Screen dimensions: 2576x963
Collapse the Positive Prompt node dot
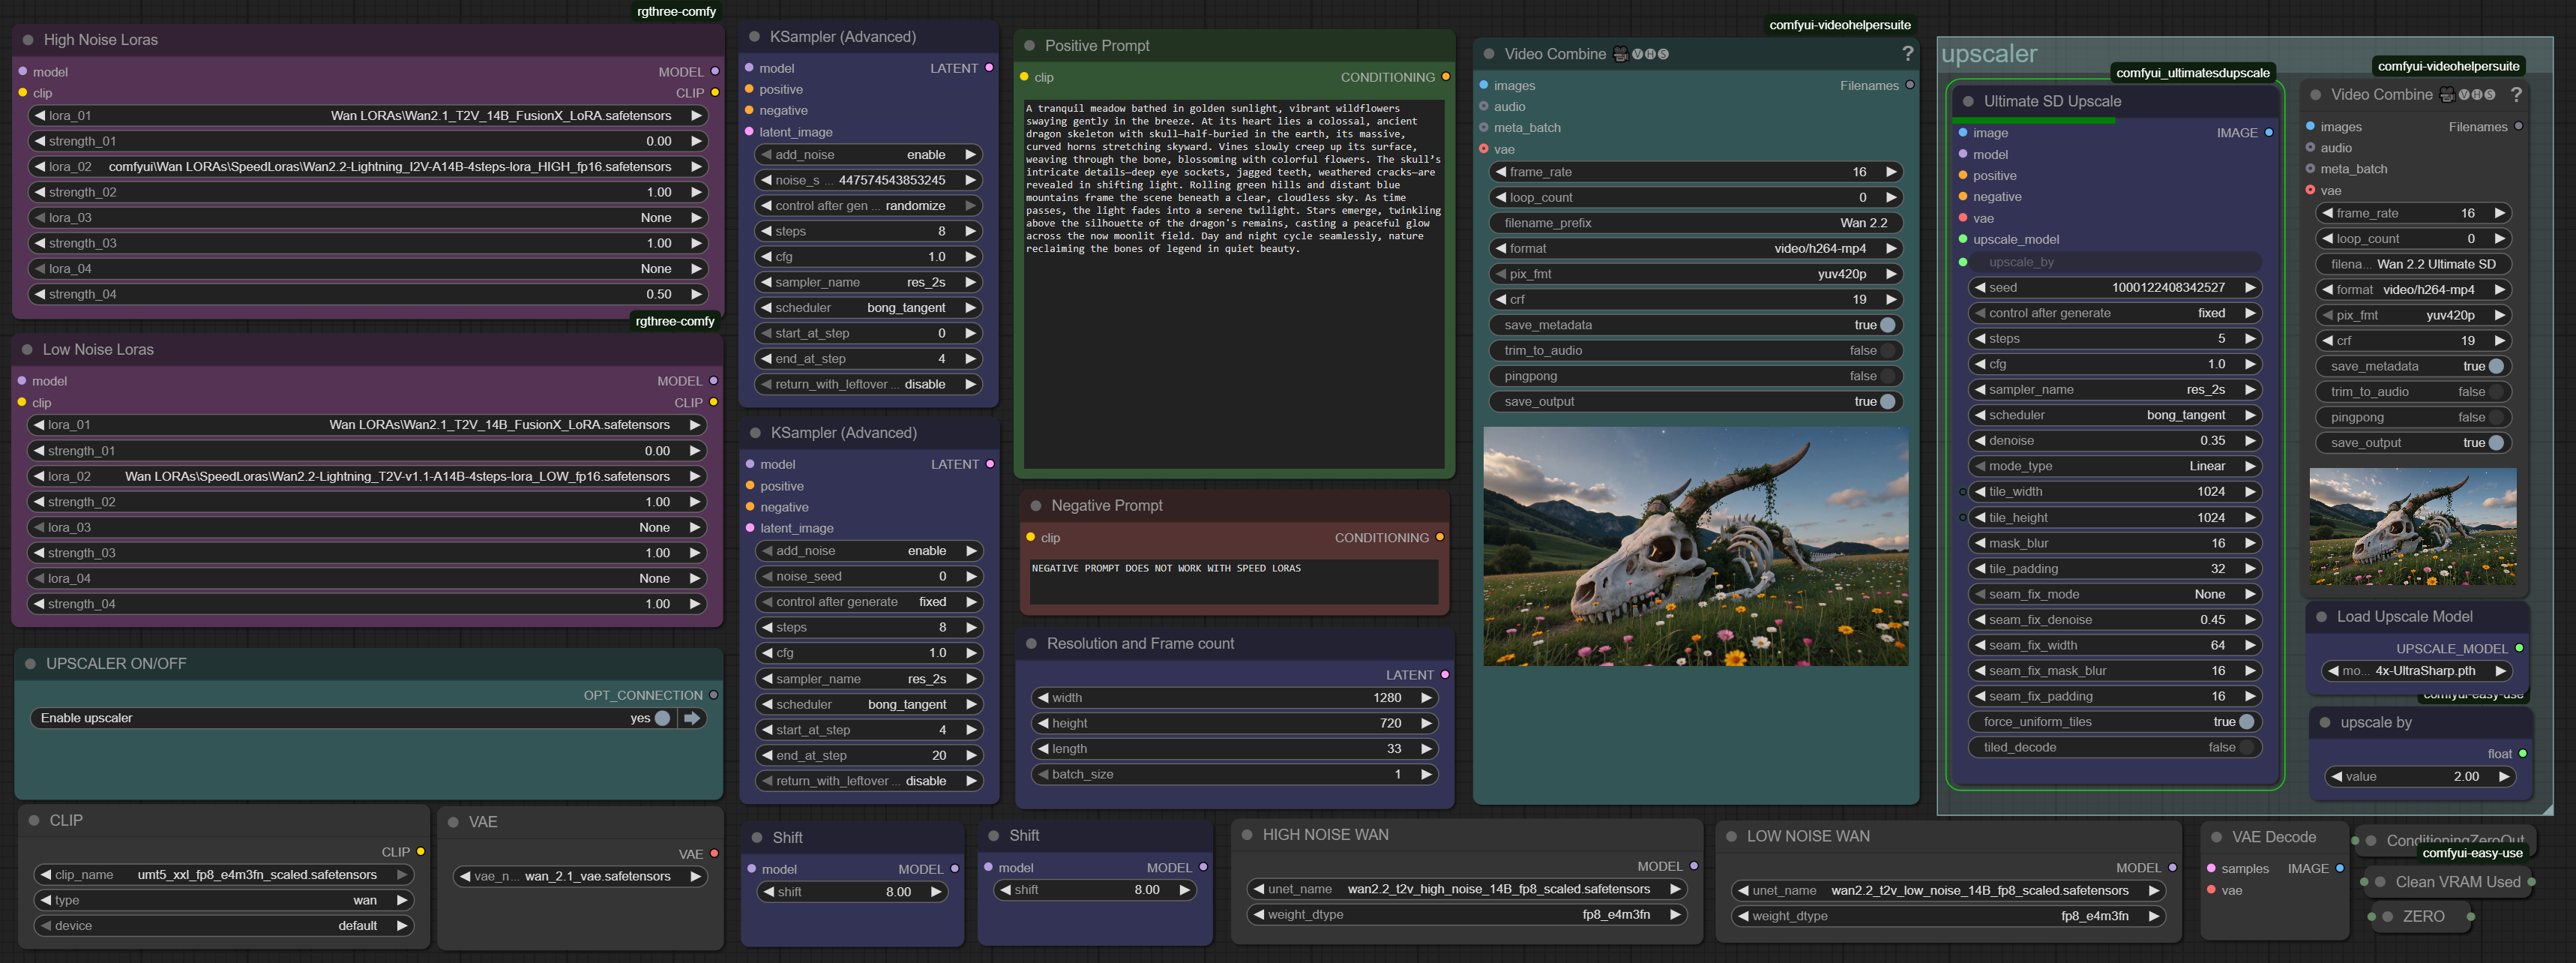click(1029, 46)
